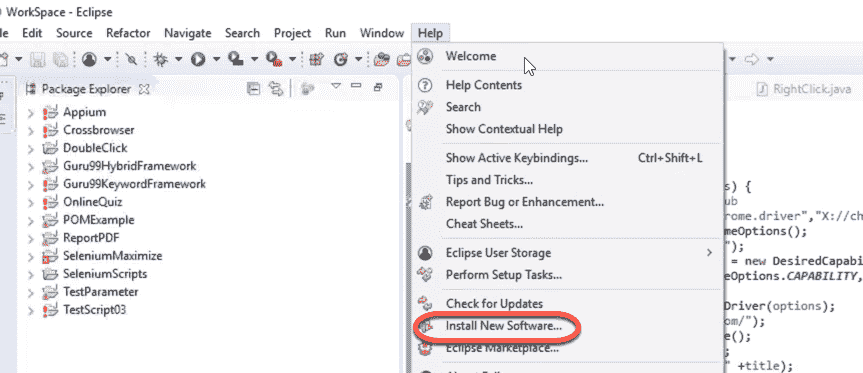Click the Open Type toolbar icon
Viewport: 863px width, 373px height.
(381, 59)
